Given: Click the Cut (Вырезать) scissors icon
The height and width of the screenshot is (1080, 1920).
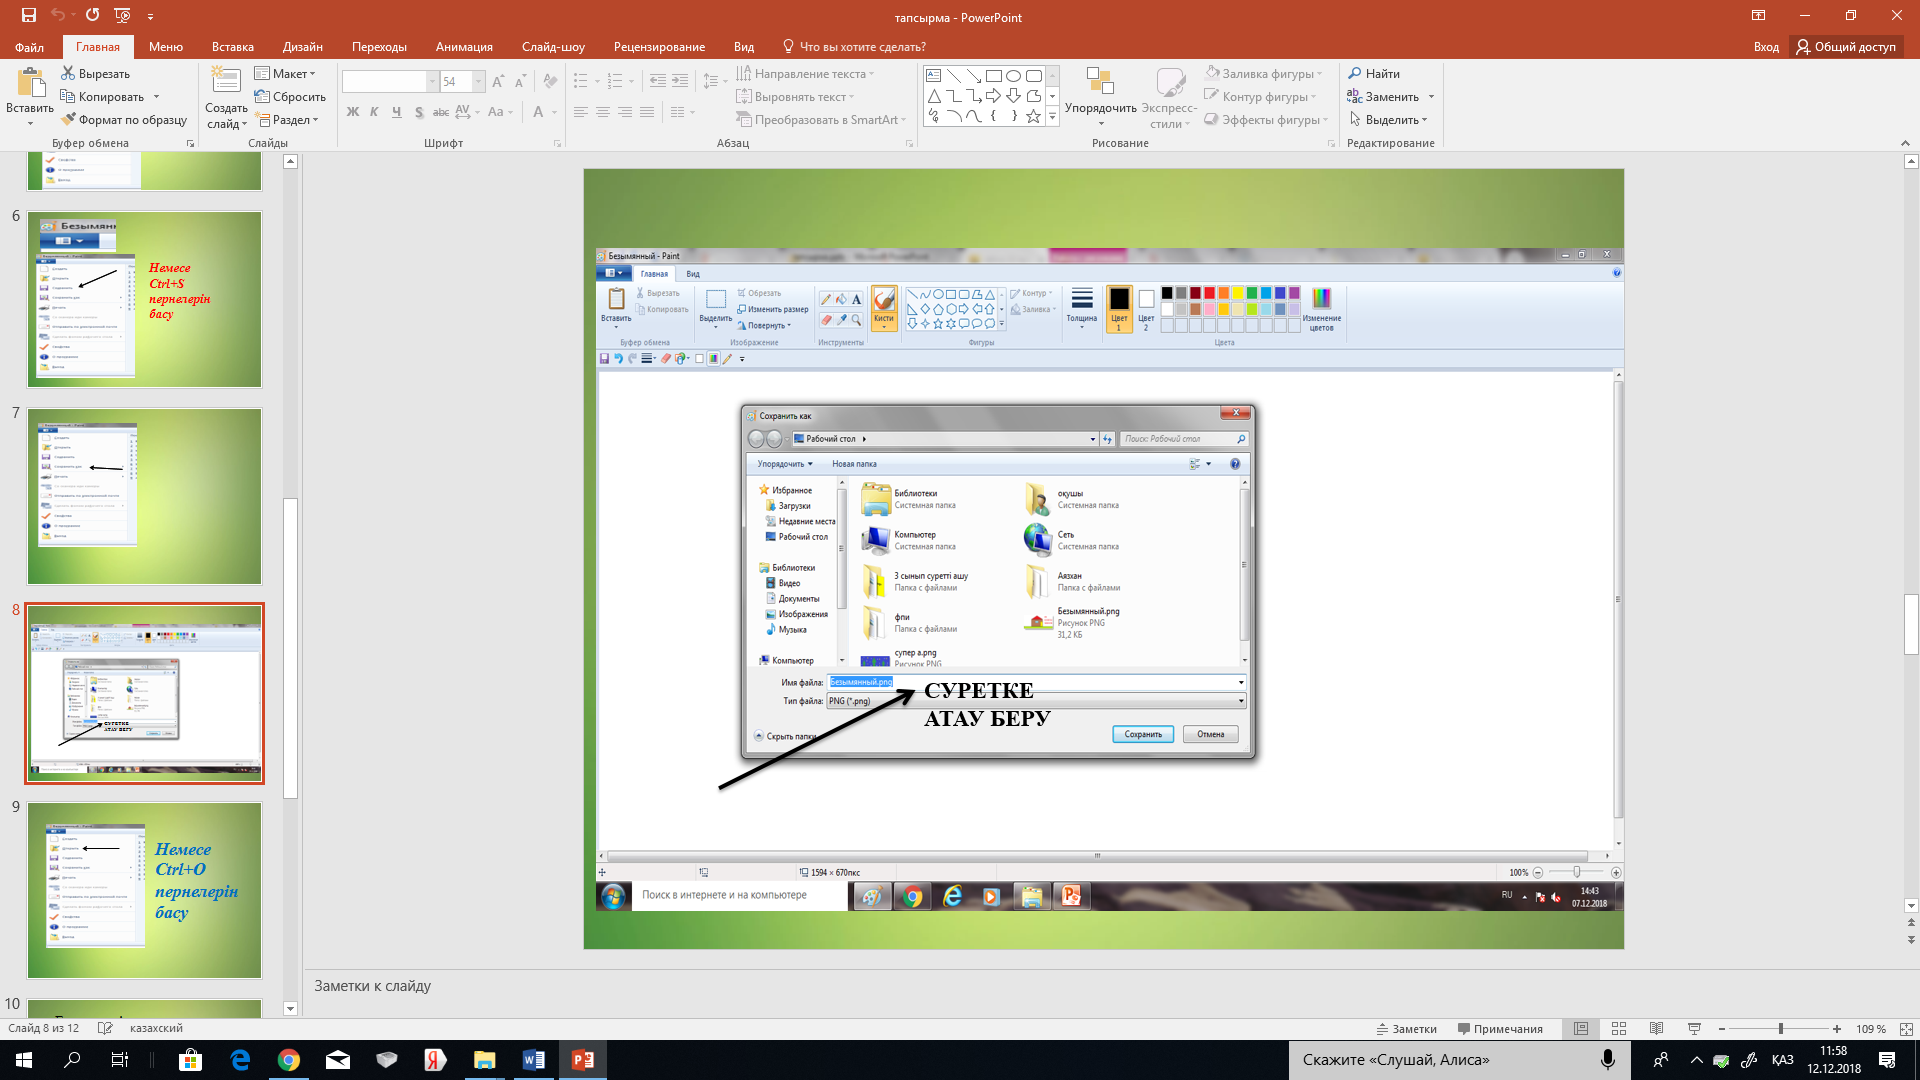Looking at the screenshot, I should (x=68, y=73).
